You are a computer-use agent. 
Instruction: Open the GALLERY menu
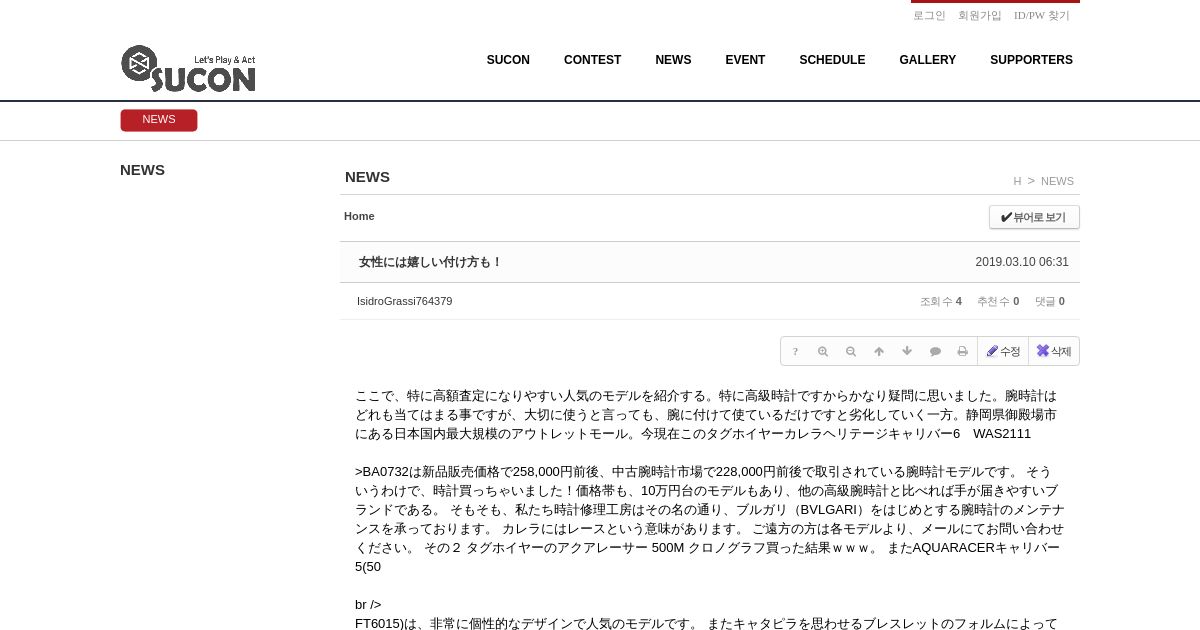(927, 60)
